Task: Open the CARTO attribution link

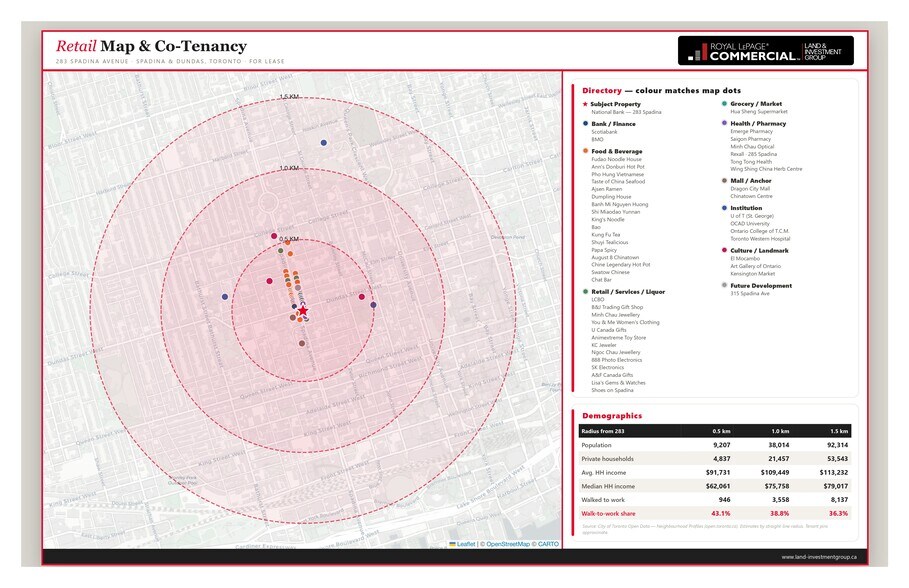Action: point(548,544)
